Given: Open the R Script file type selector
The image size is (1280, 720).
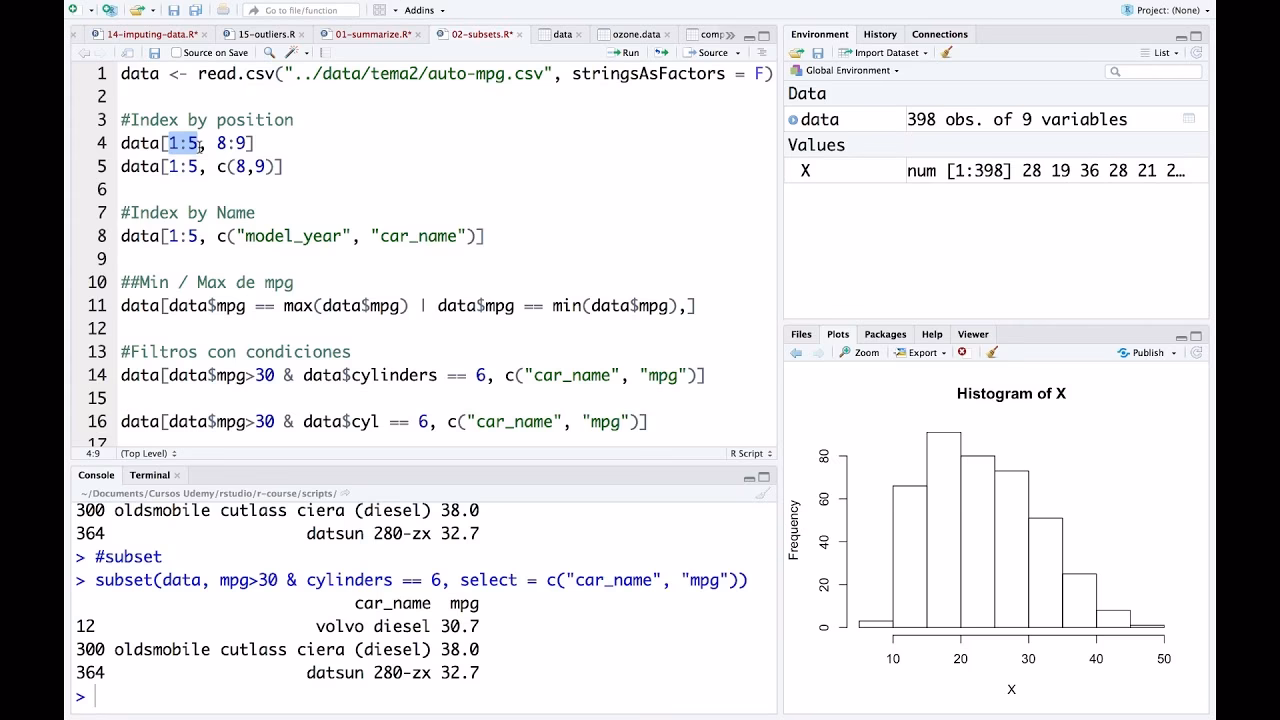Looking at the screenshot, I should [x=750, y=454].
